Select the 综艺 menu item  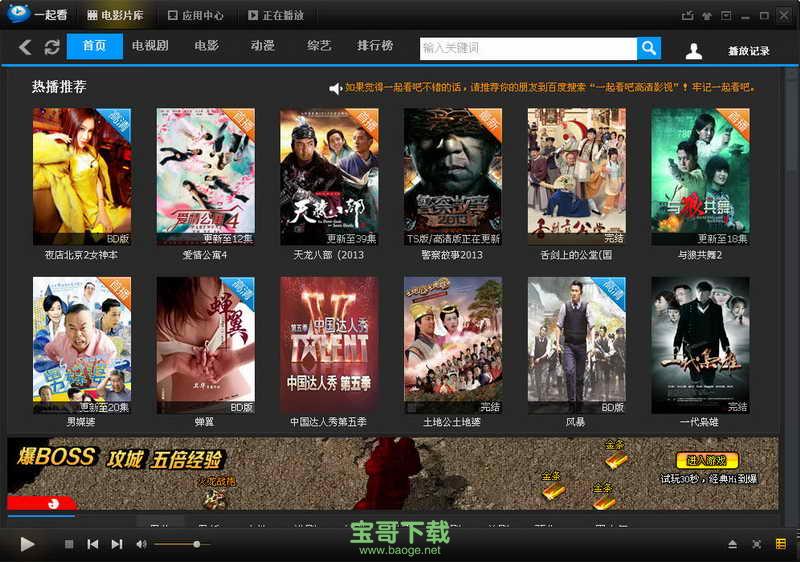pos(319,46)
